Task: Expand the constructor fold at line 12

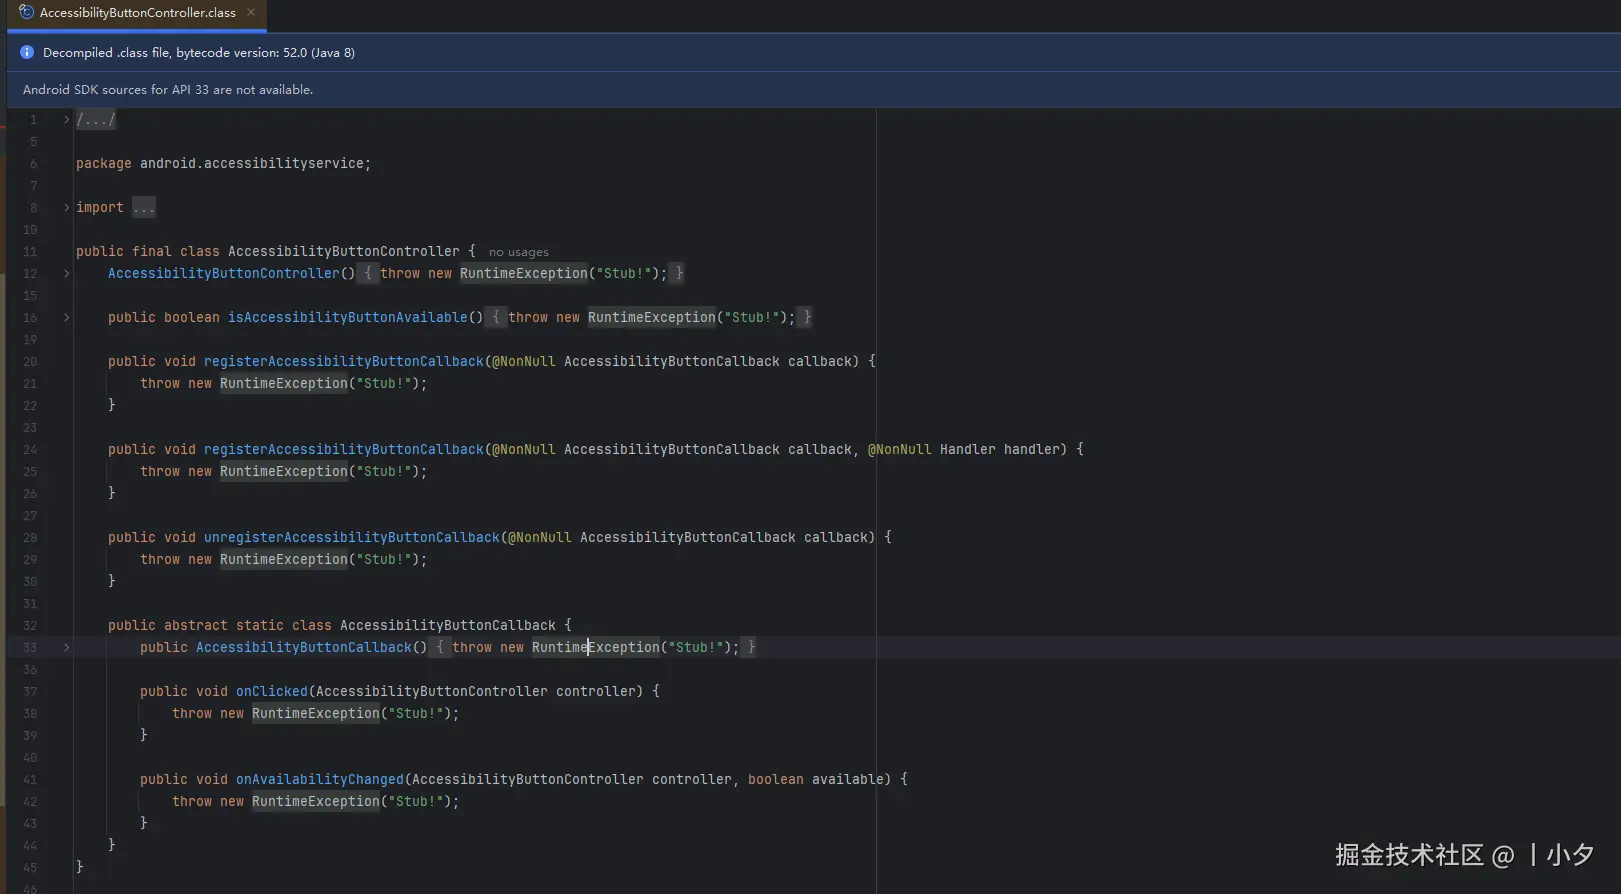Action: point(67,274)
